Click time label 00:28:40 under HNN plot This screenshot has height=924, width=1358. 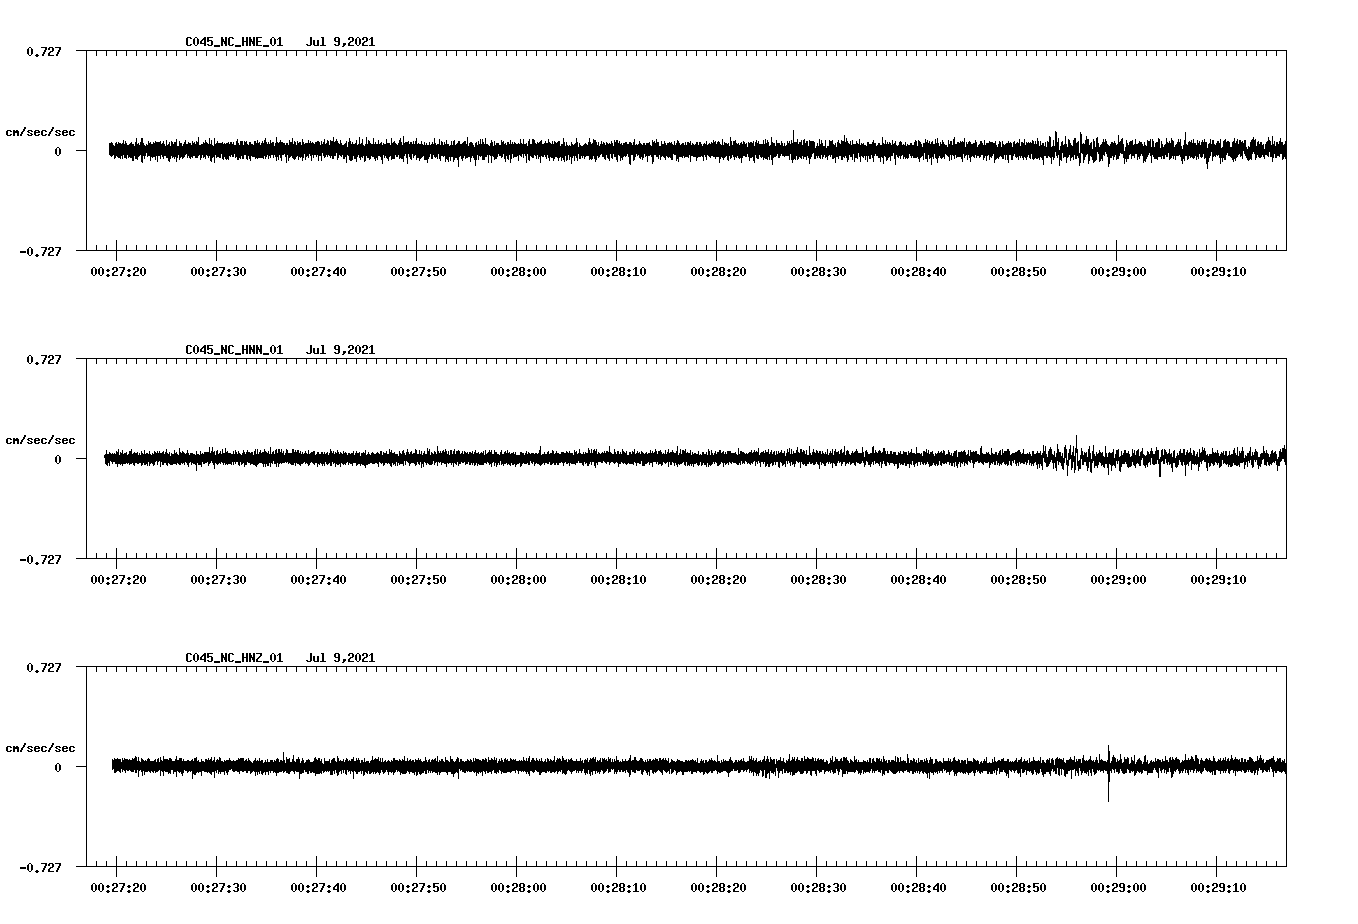(918, 580)
